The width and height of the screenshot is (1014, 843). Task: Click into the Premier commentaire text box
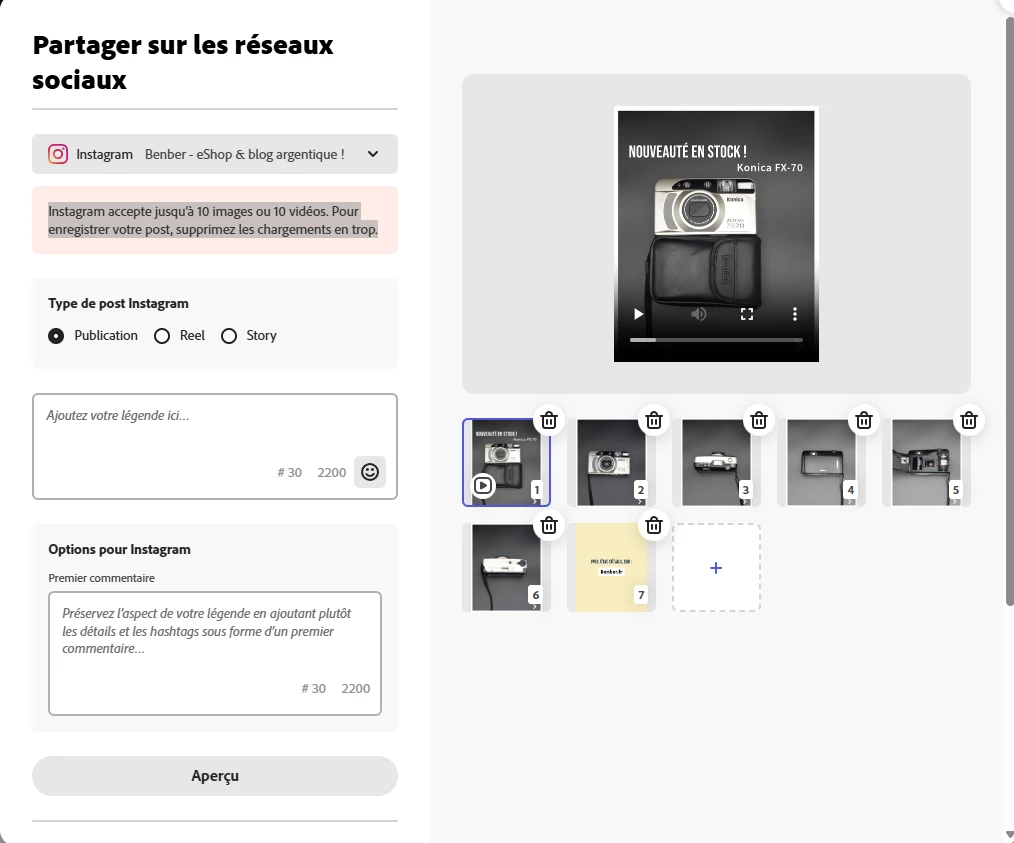[x=215, y=653]
